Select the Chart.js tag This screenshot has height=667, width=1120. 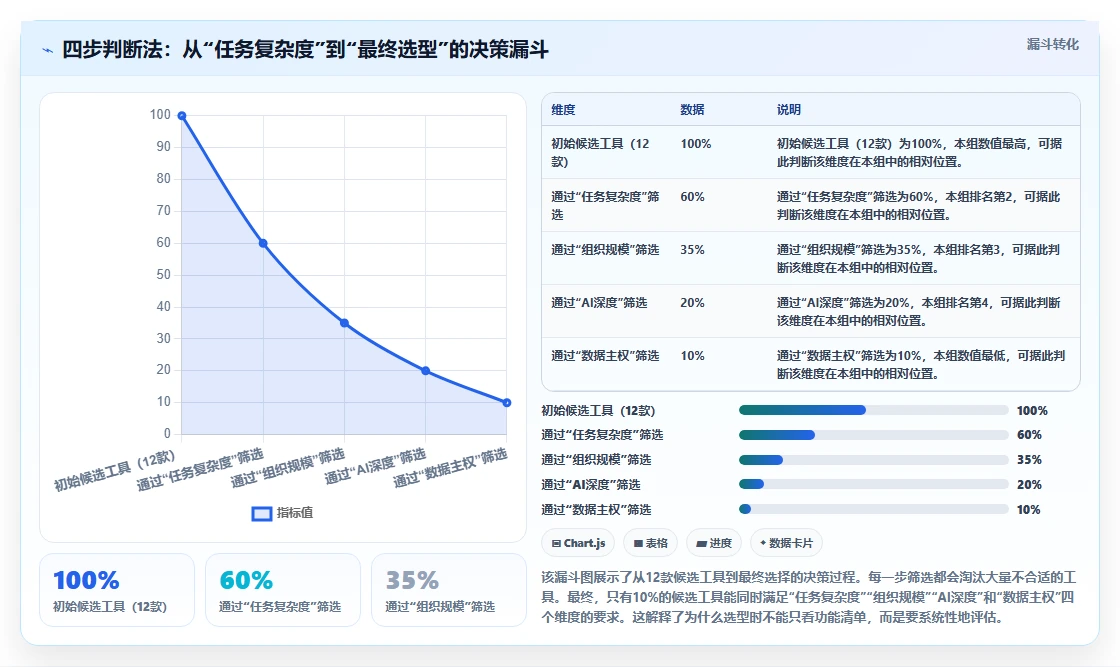tap(578, 543)
